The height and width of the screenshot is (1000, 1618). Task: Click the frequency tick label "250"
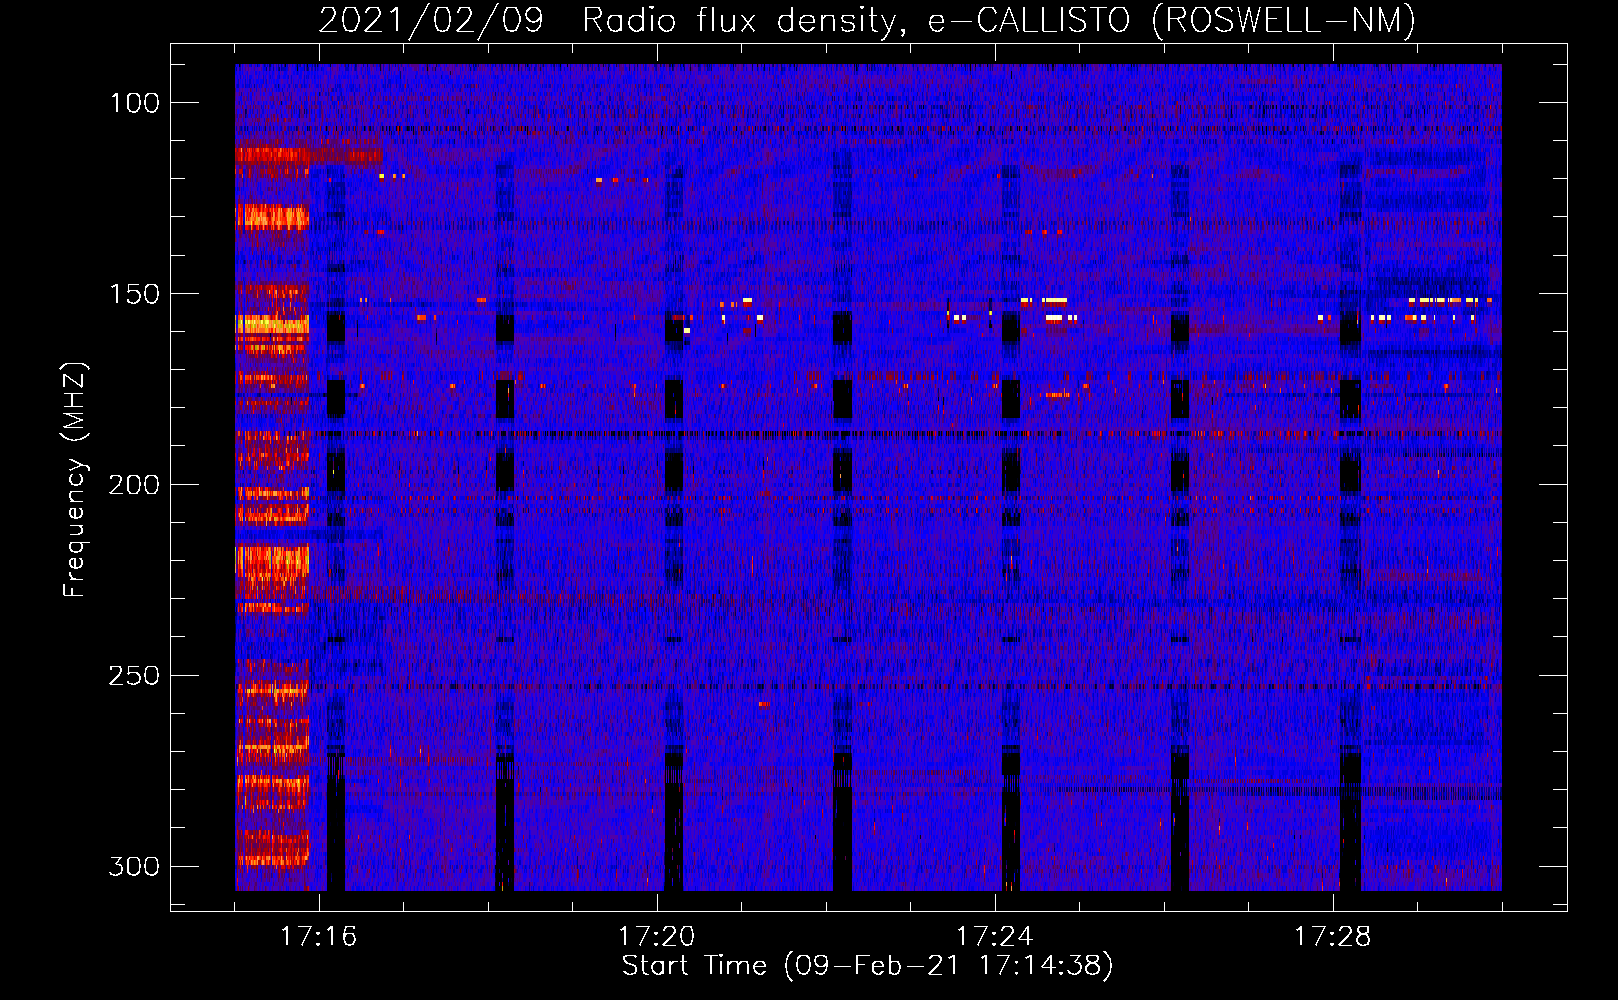tap(134, 676)
